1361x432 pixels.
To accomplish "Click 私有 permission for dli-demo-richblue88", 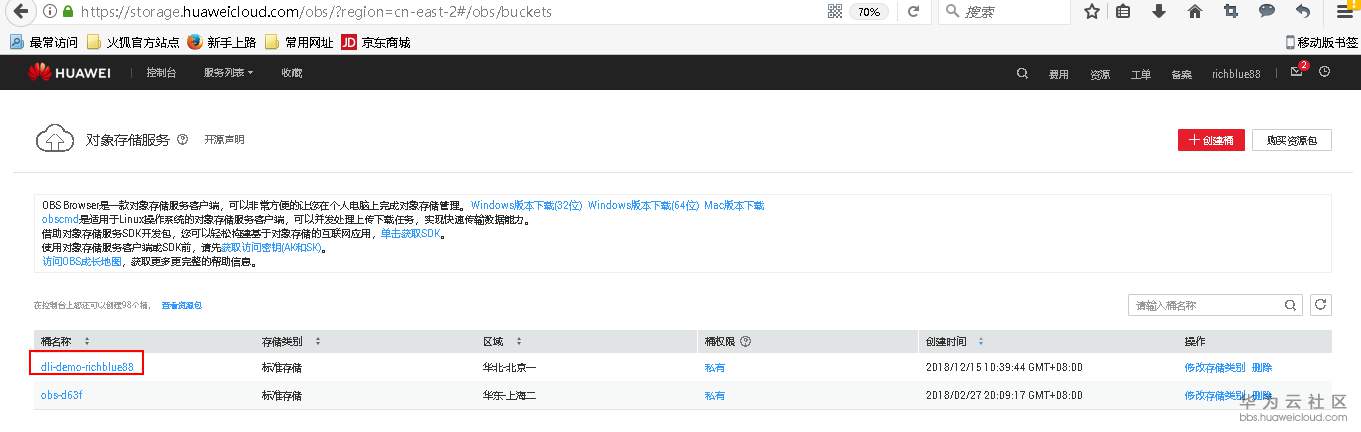I will pyautogui.click(x=714, y=368).
